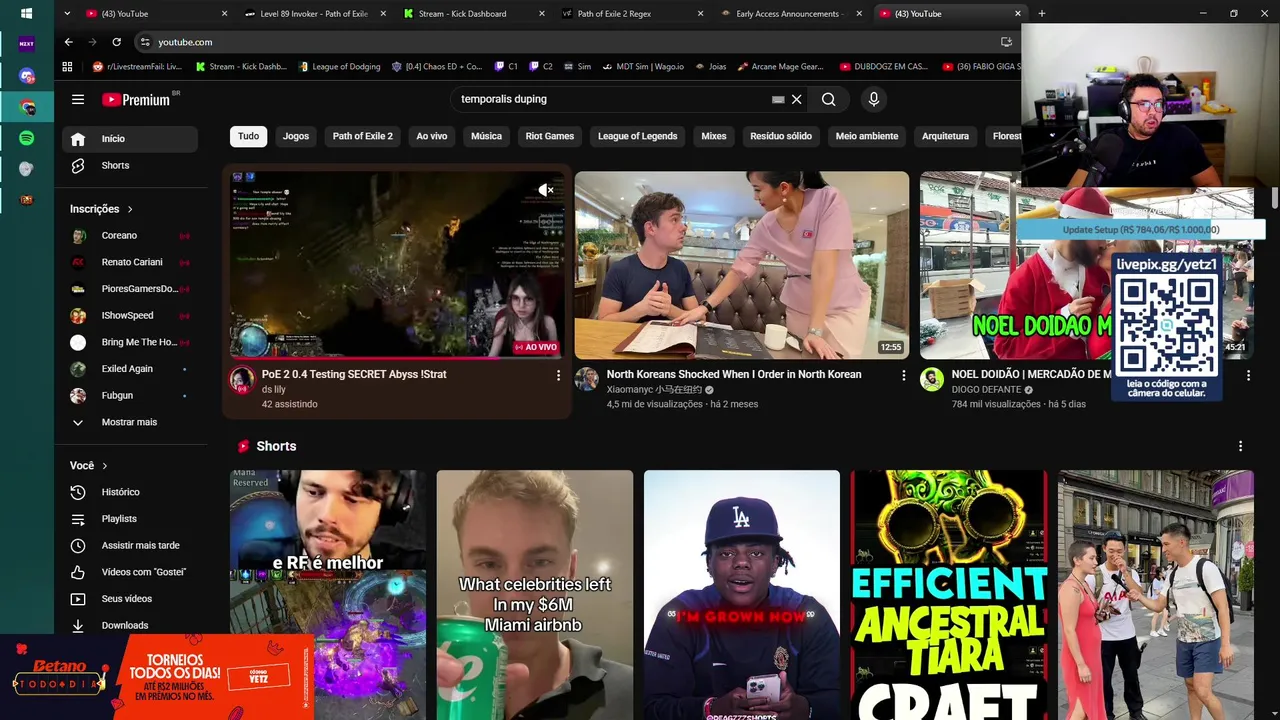Open Renato Cariani subscription
This screenshot has width=1280, height=720.
[x=130, y=262]
